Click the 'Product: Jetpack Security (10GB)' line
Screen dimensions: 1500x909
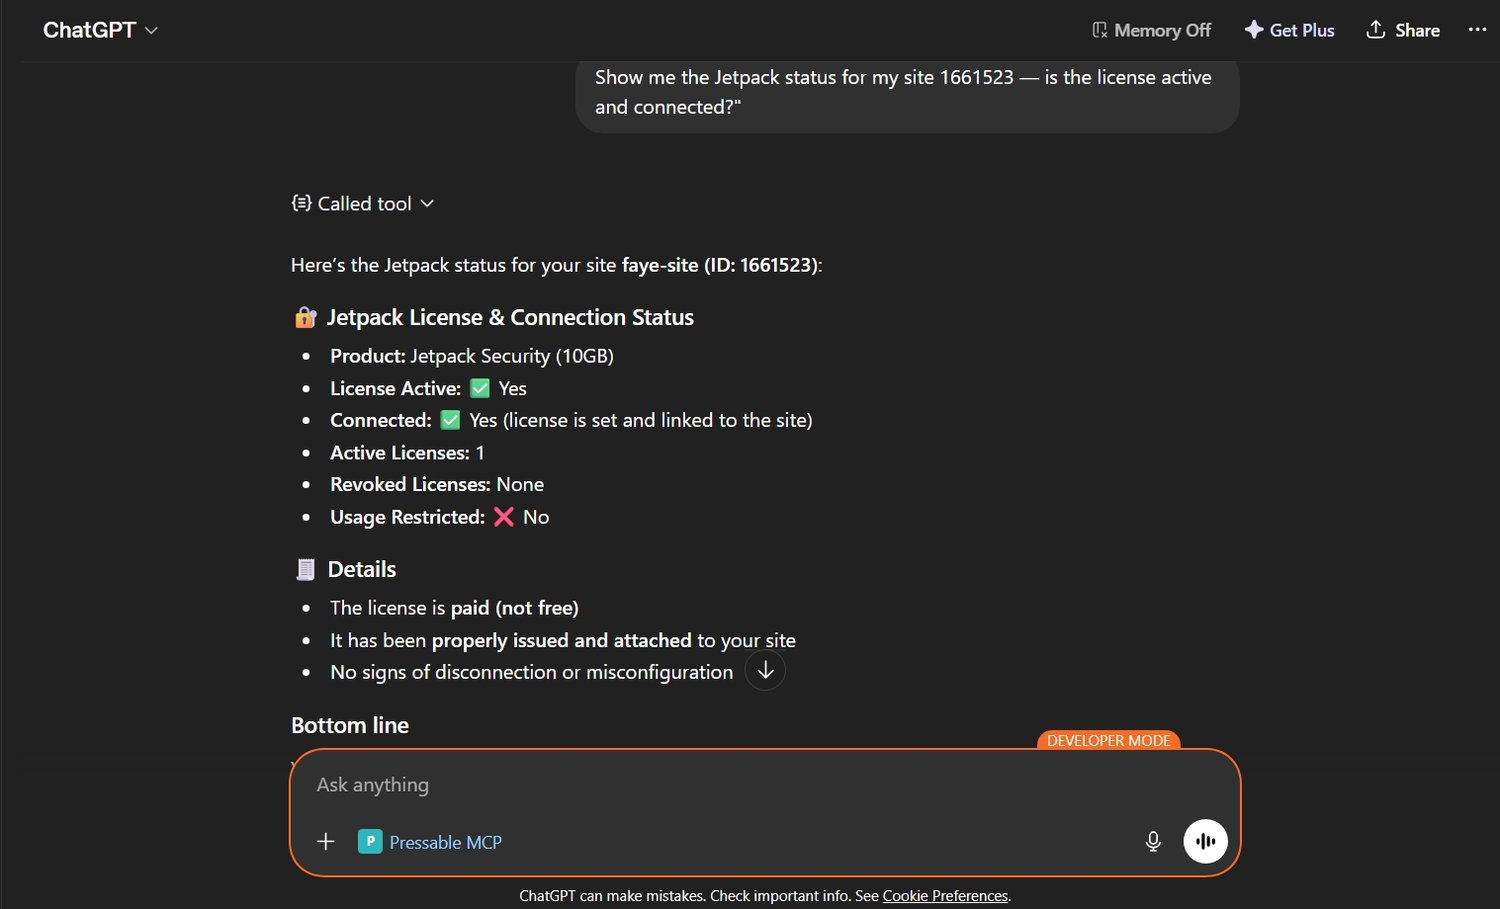(472, 356)
